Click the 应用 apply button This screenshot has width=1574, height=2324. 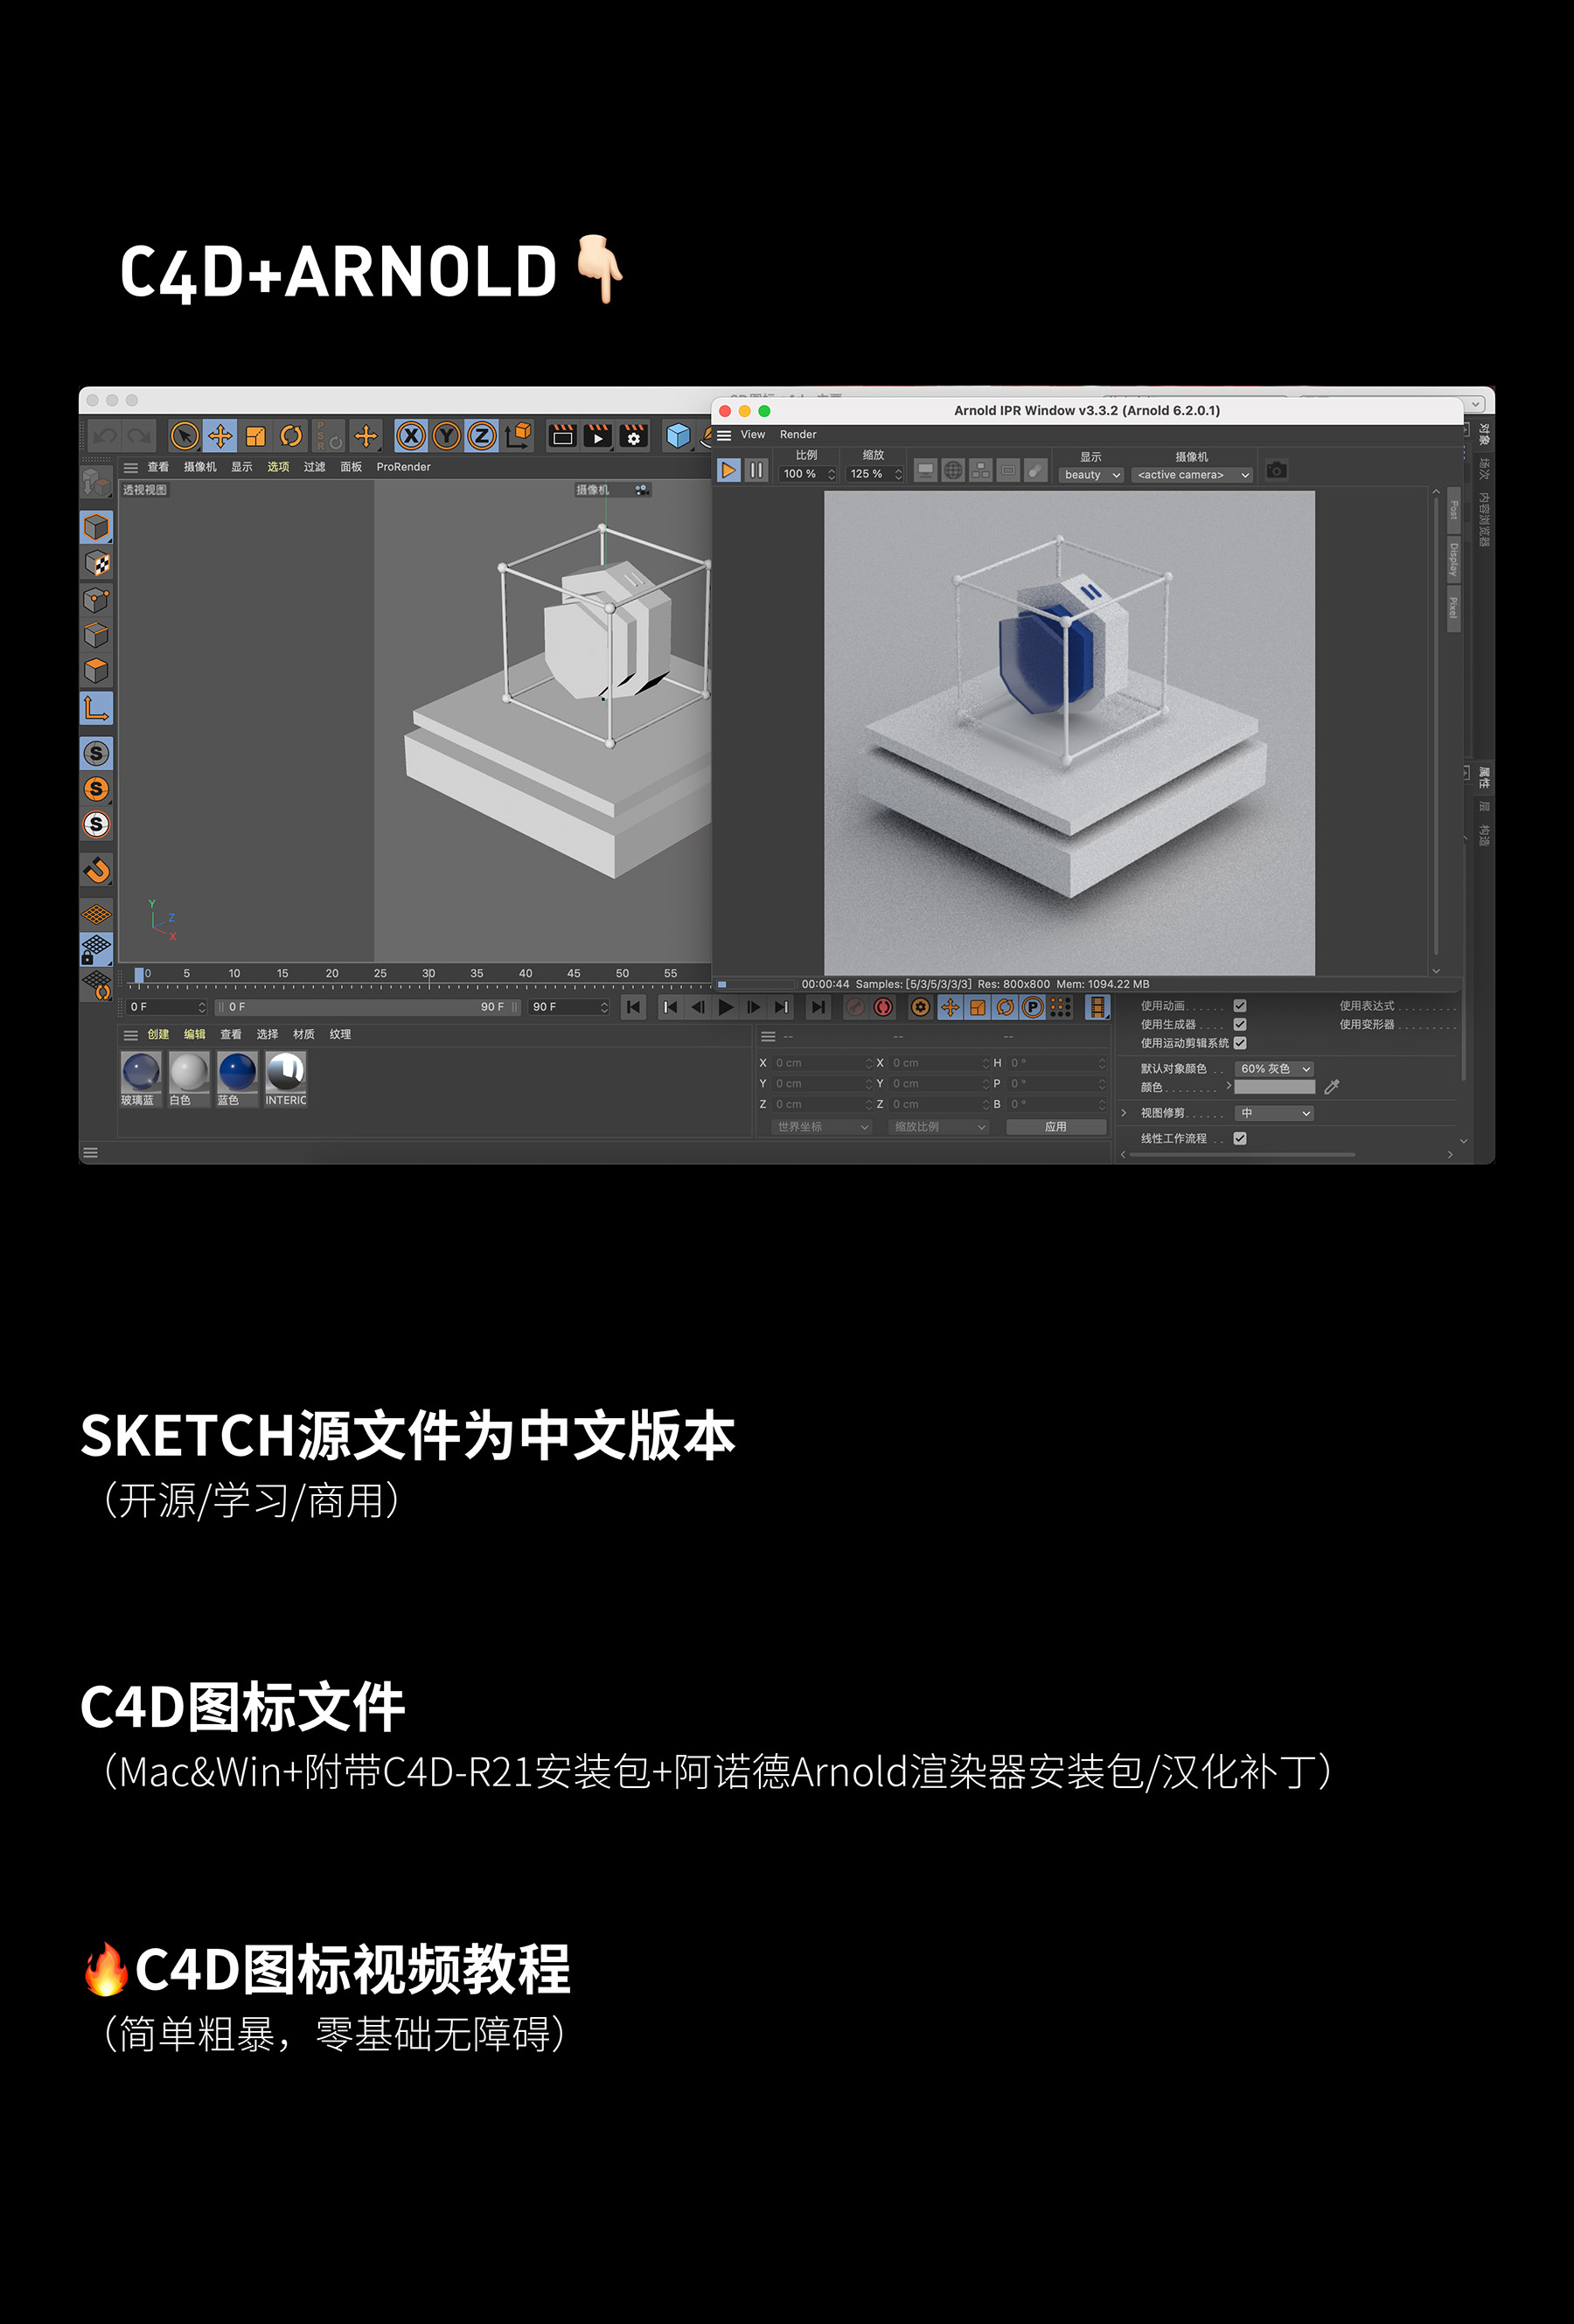1056,1127
